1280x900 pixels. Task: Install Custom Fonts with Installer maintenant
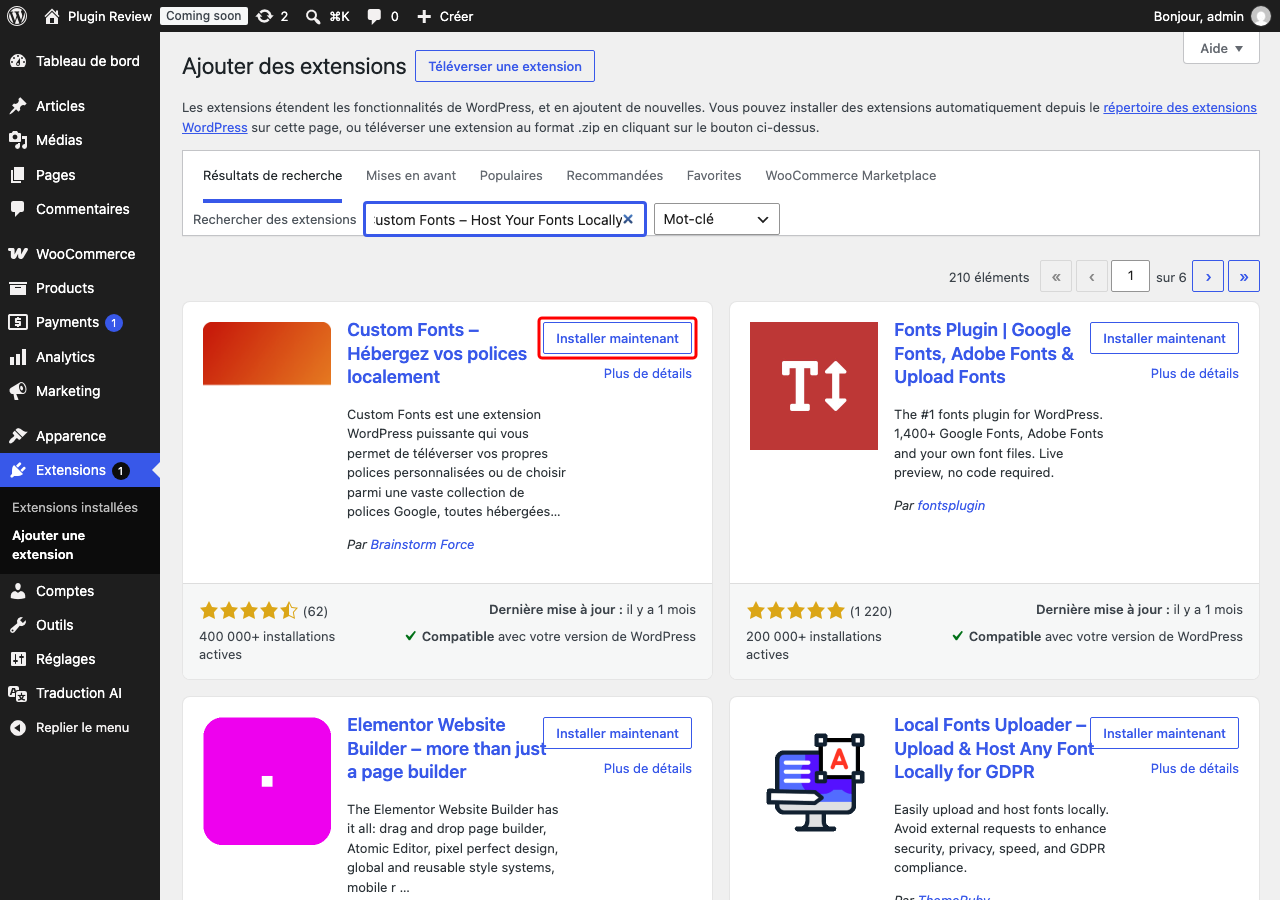tap(617, 338)
